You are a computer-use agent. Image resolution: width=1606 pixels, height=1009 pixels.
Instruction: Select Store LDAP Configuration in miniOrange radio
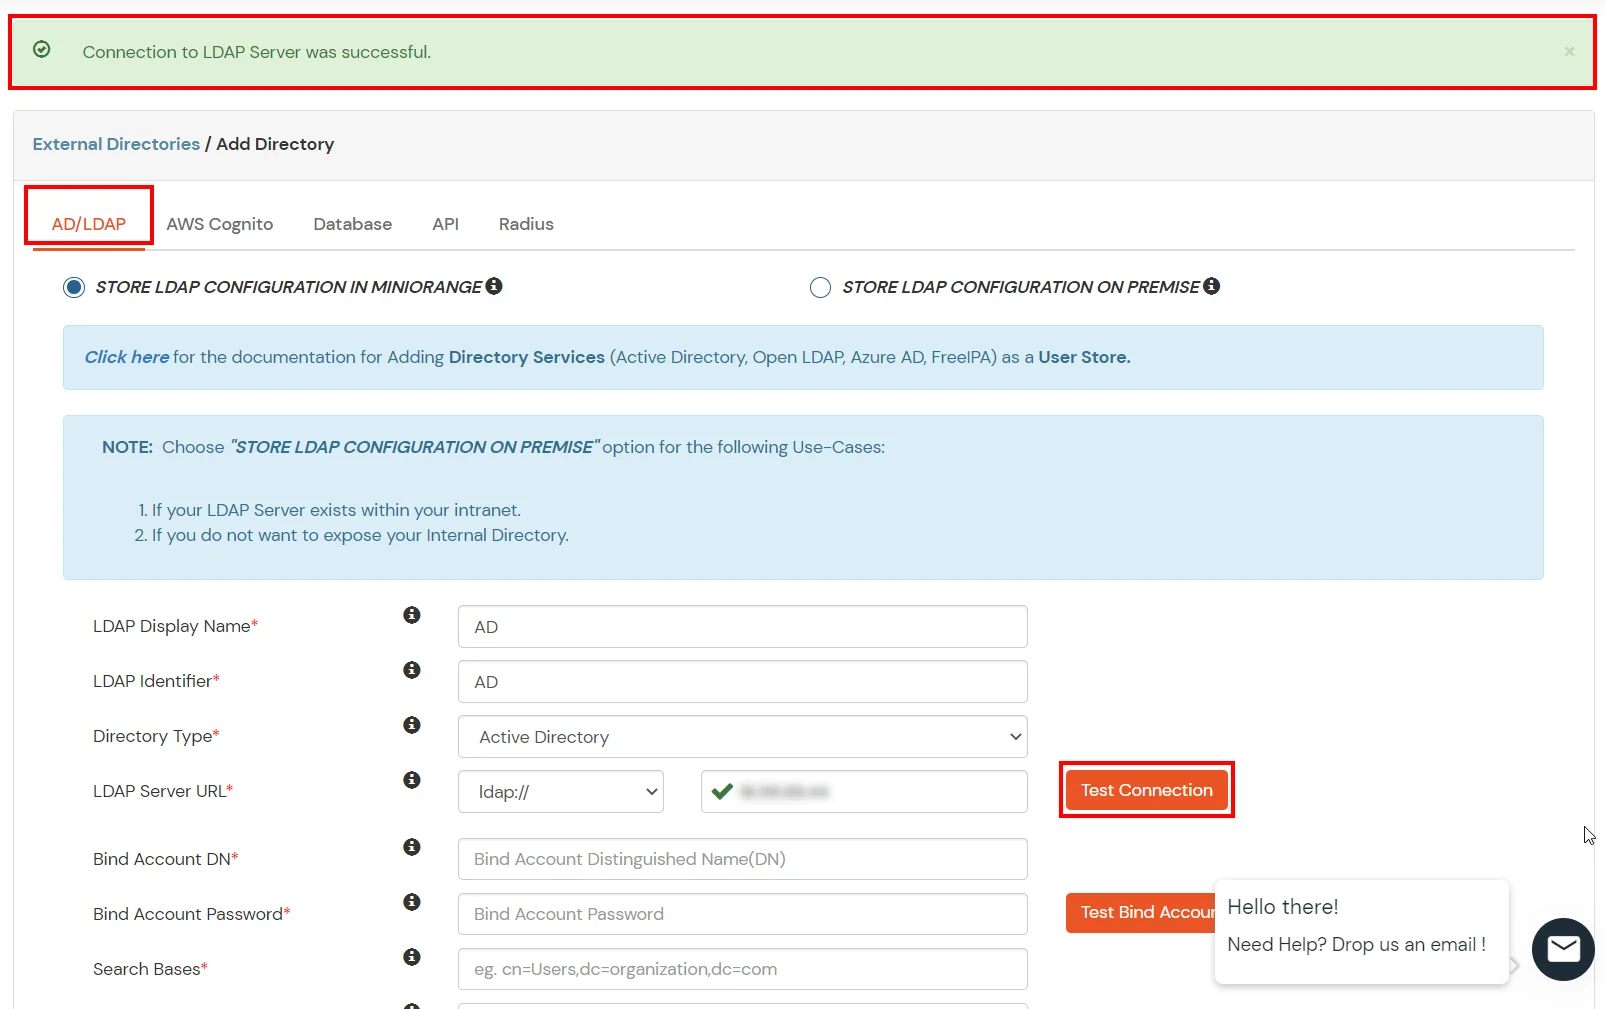pos(74,288)
